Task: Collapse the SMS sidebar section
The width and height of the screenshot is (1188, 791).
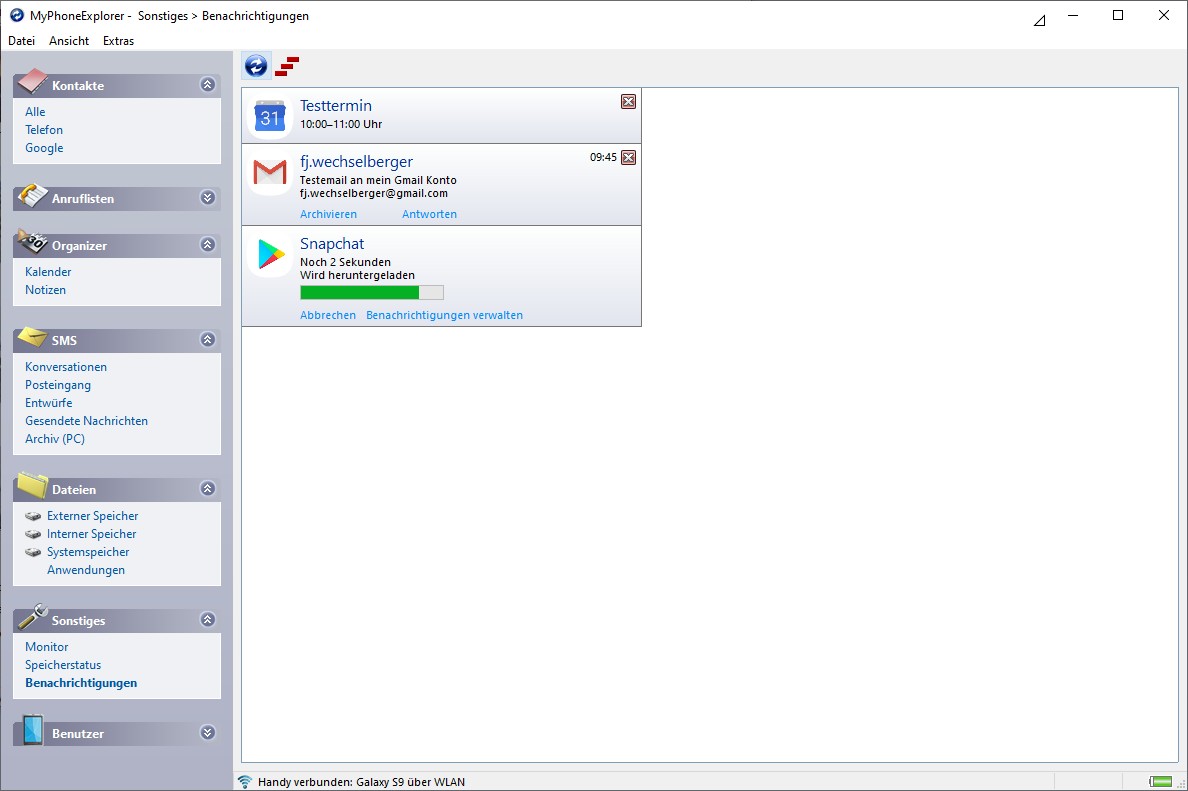Action: point(208,339)
